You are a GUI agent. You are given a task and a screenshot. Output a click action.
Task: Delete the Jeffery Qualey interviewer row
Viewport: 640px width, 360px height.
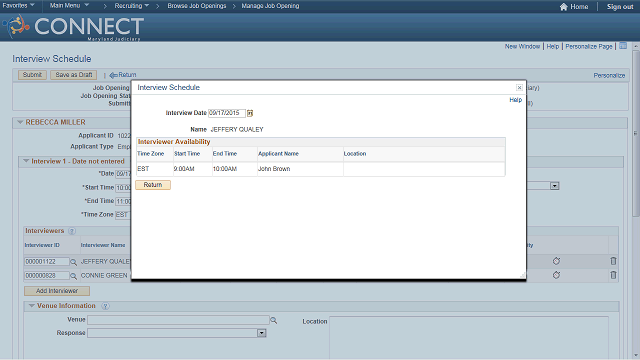[x=613, y=261]
